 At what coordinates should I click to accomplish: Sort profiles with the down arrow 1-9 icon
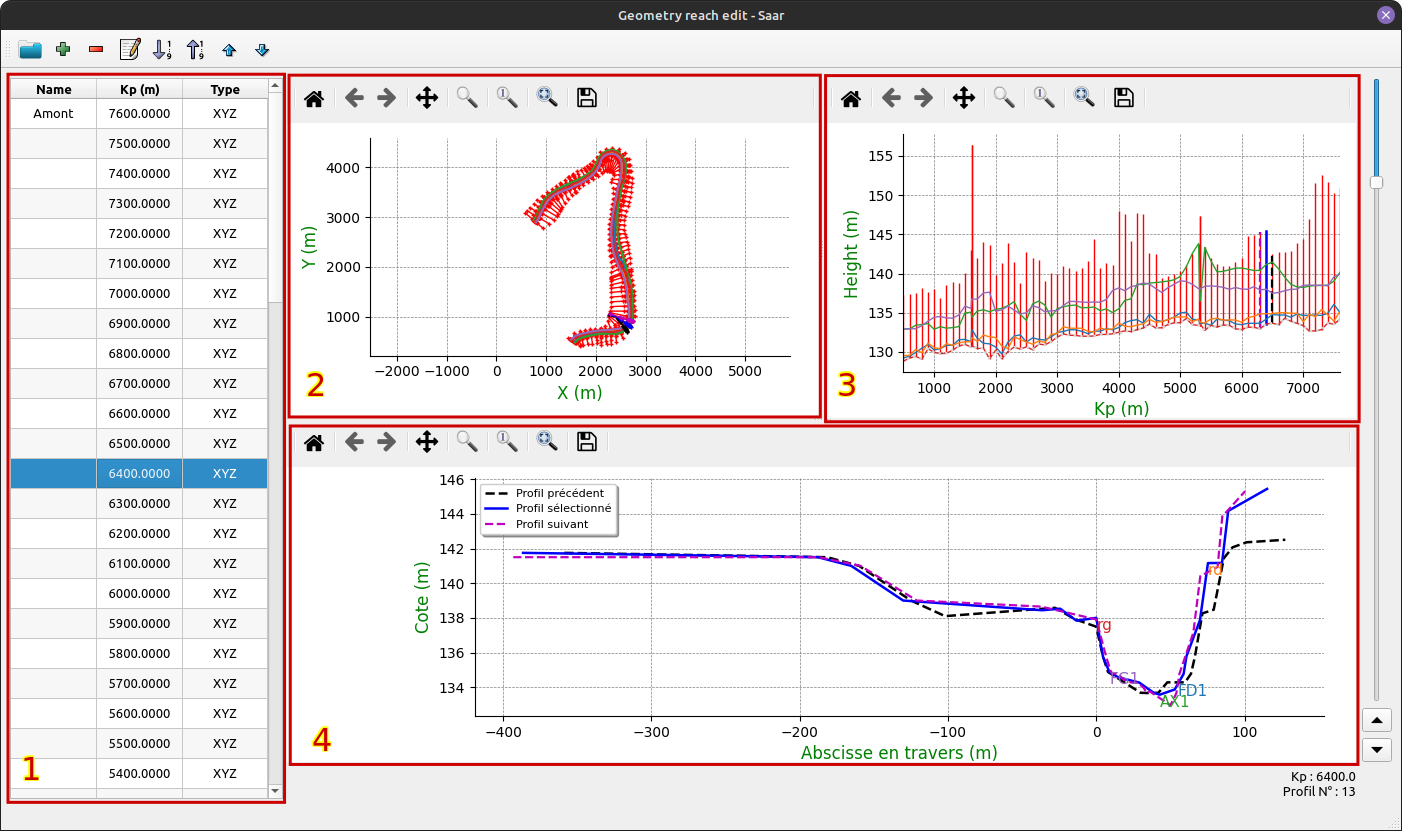(162, 49)
